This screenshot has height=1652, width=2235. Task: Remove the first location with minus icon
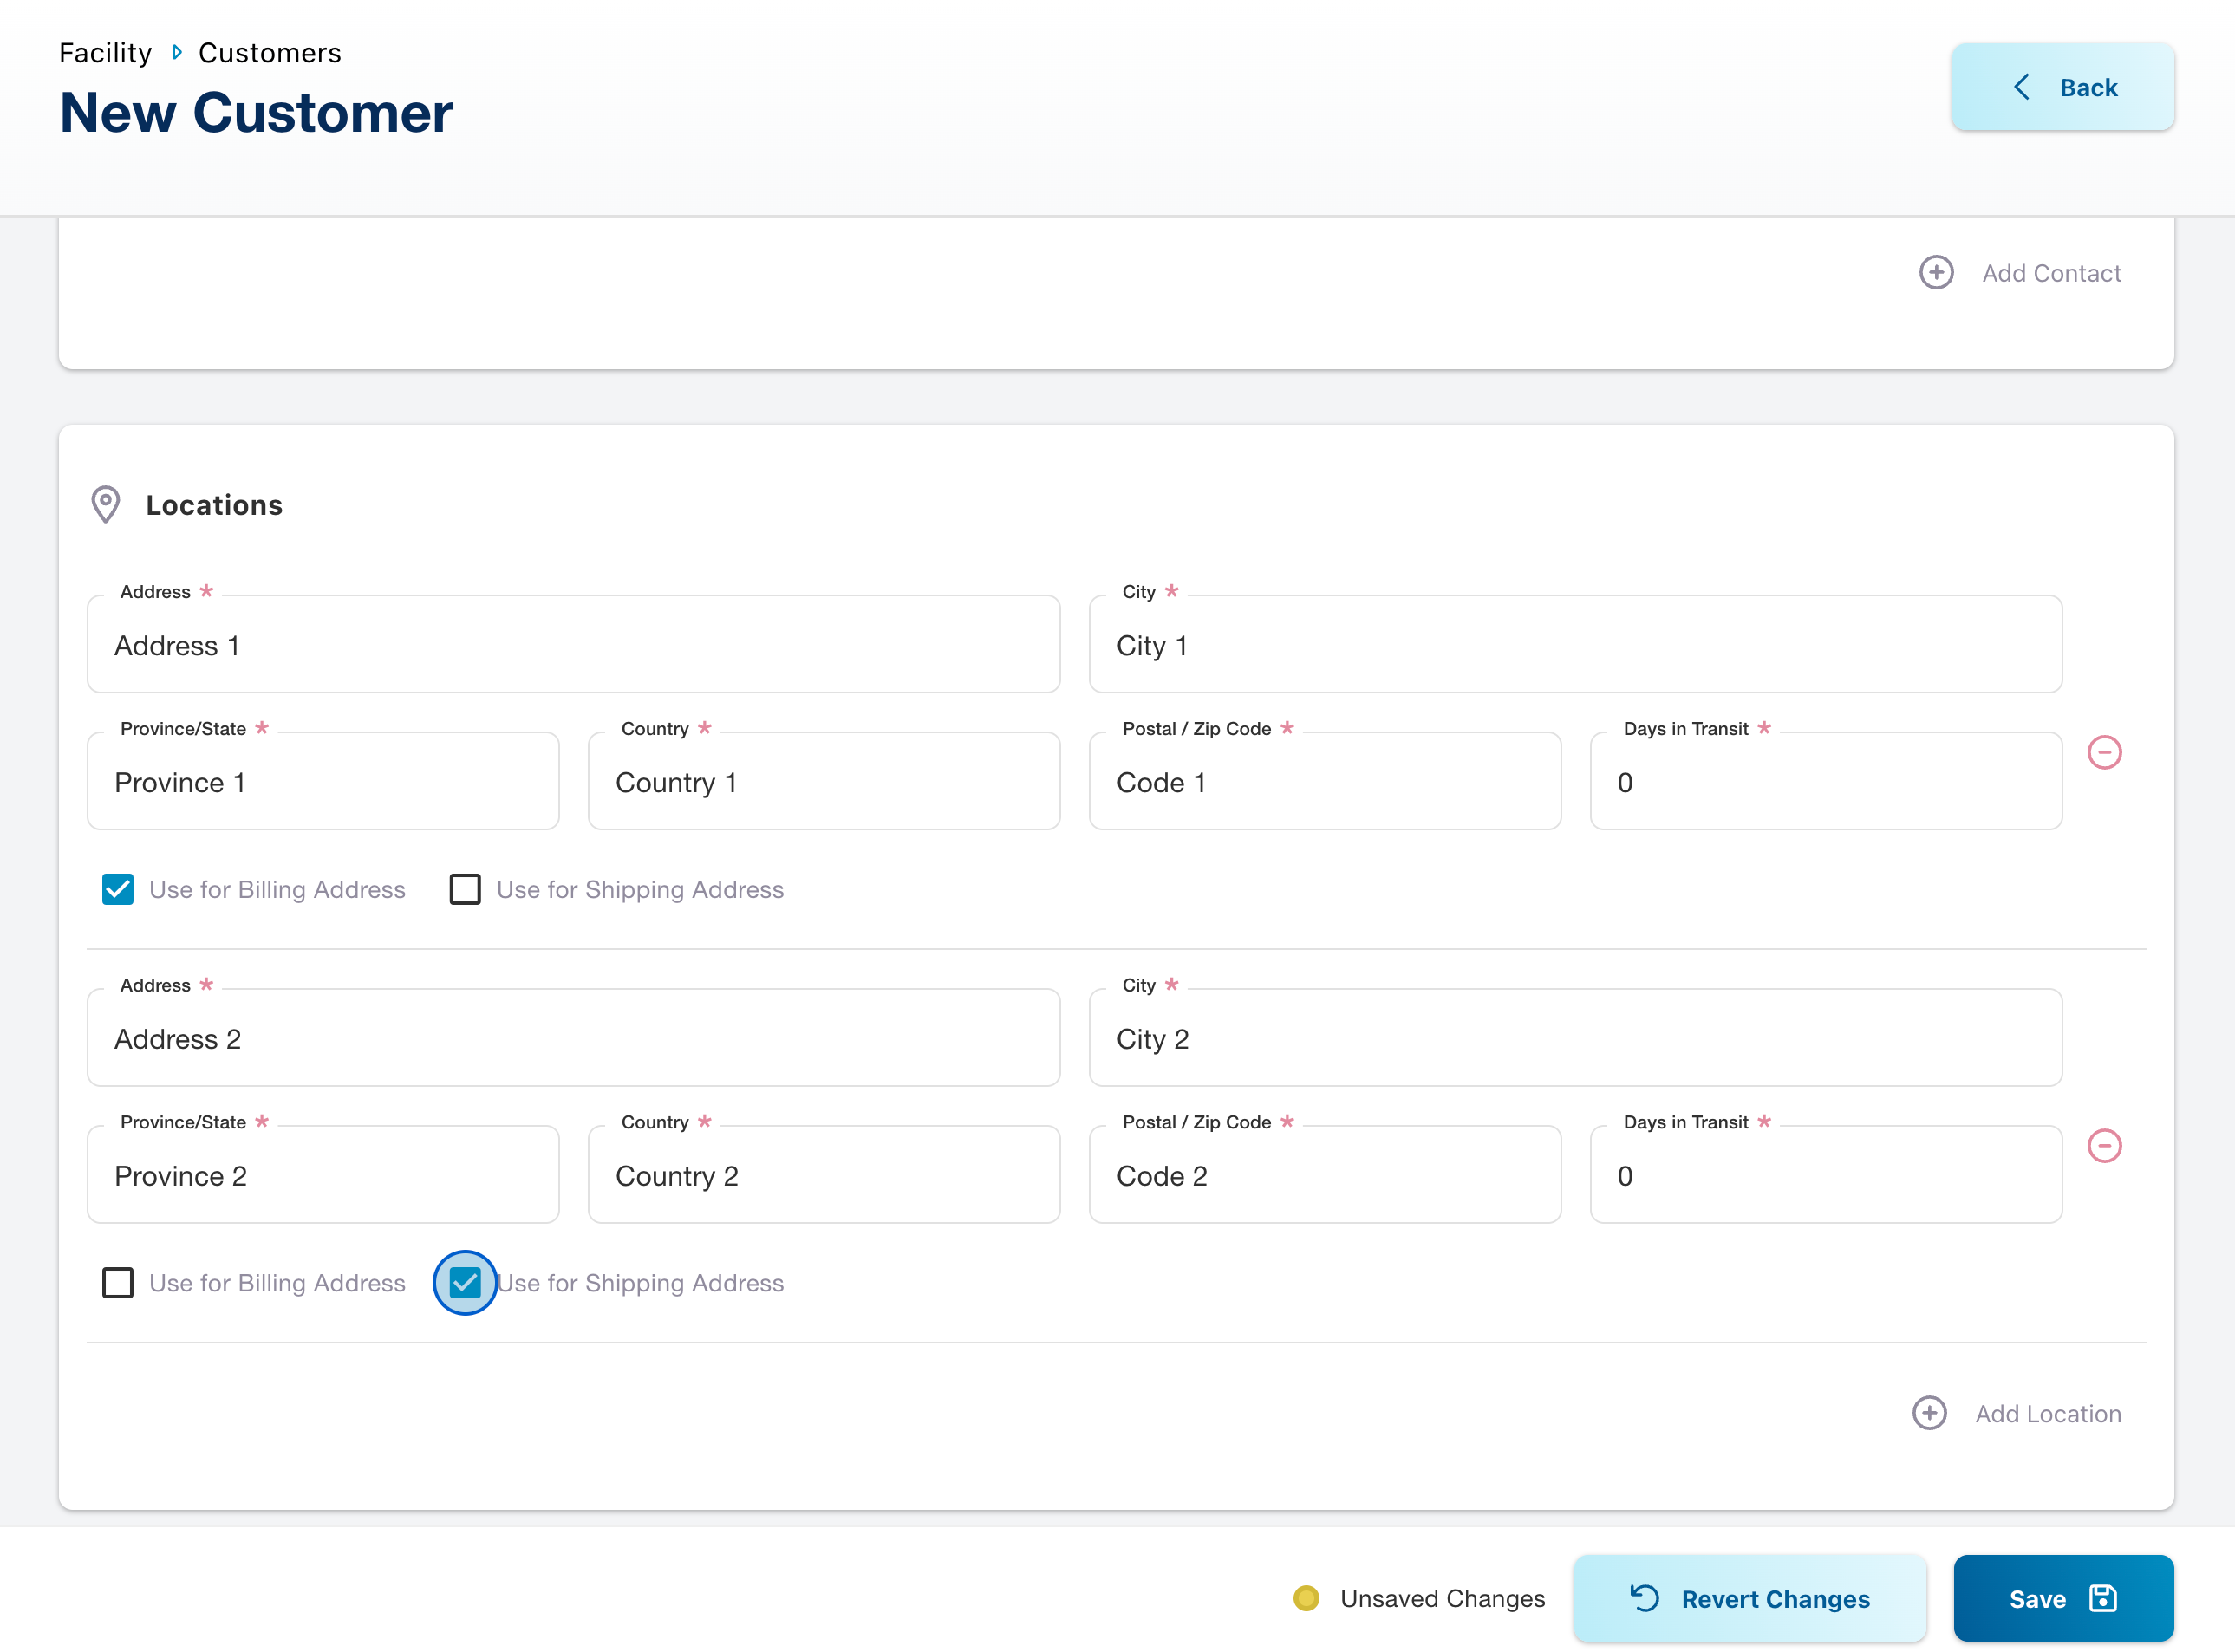[x=2104, y=752]
